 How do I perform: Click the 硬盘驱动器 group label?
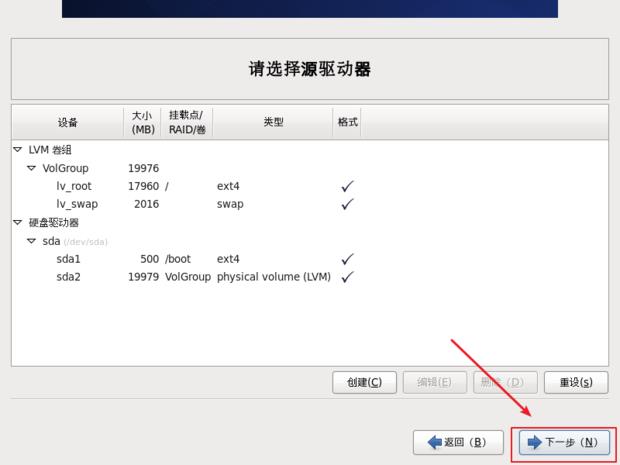tap(54, 223)
